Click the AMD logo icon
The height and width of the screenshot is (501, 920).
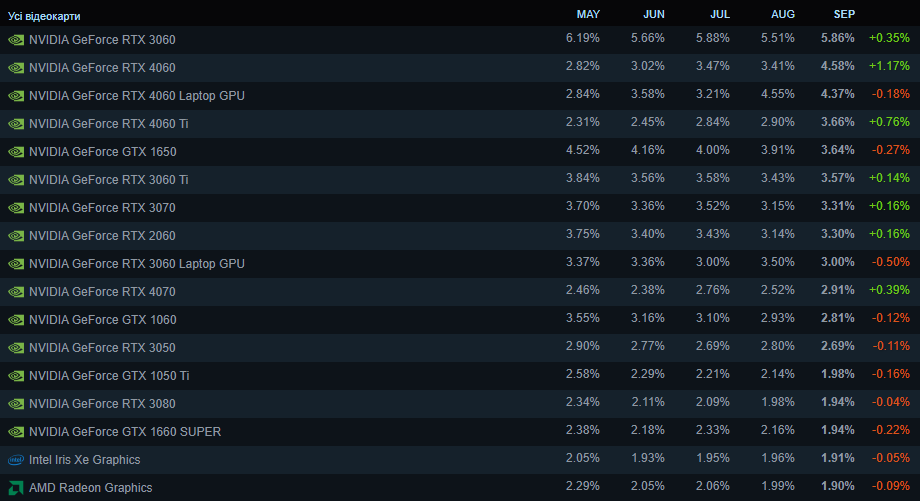(16, 488)
